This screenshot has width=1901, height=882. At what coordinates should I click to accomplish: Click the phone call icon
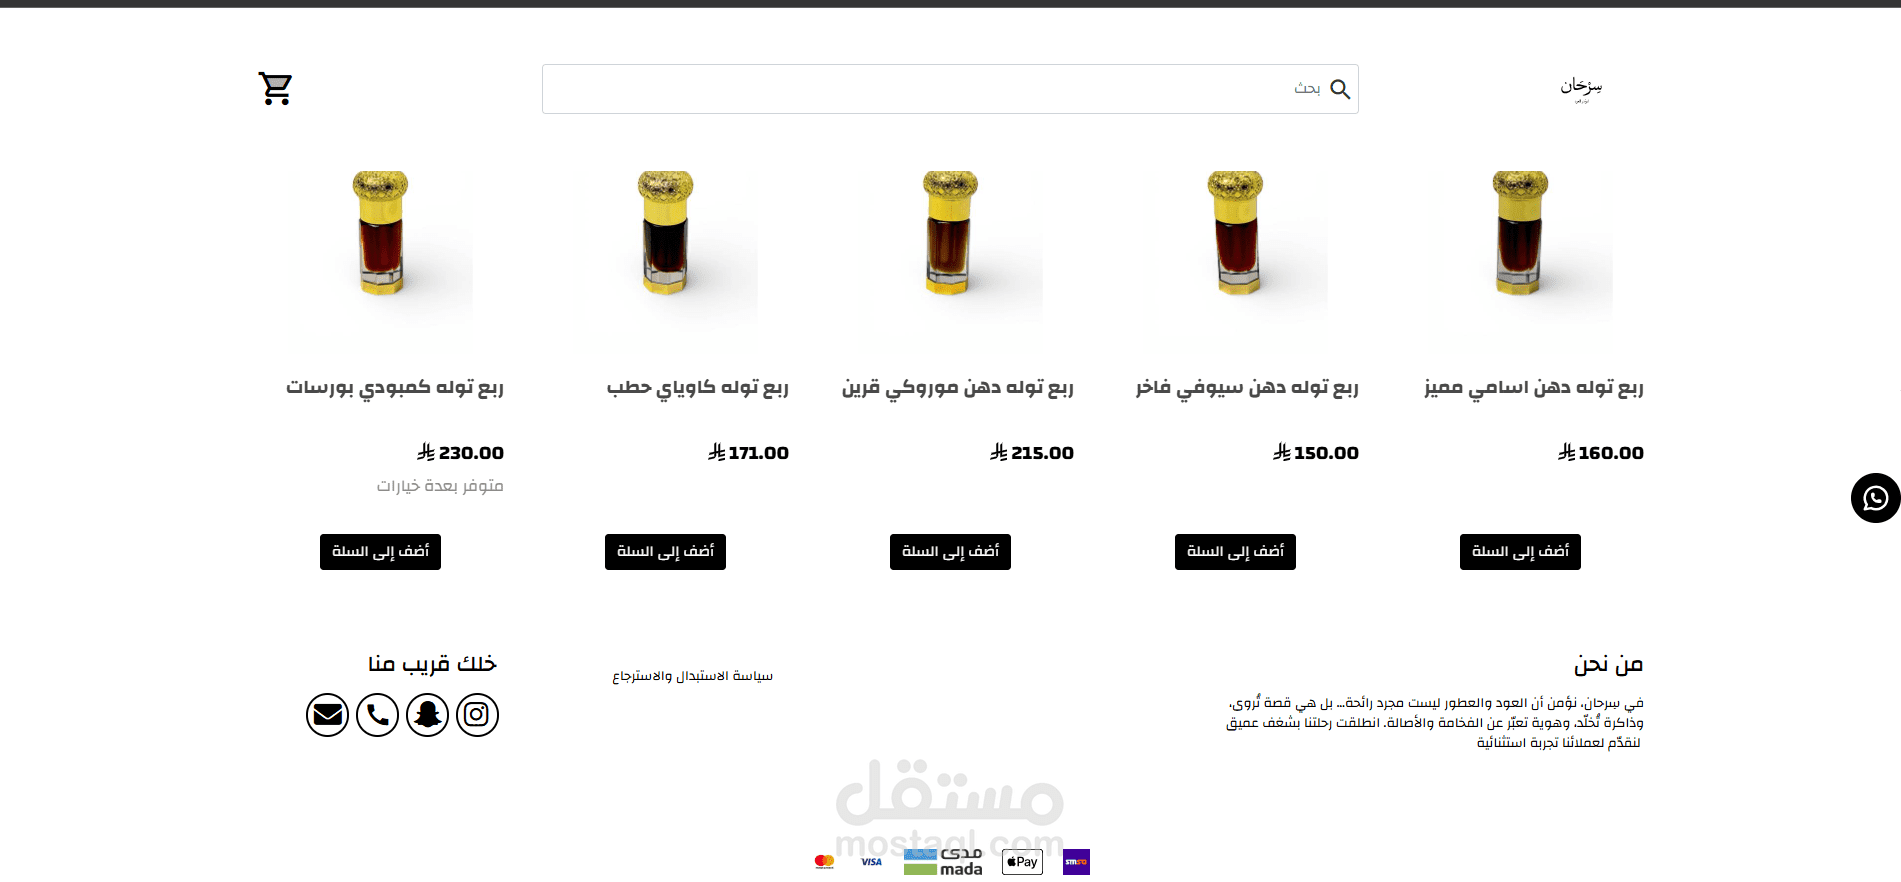point(377,715)
